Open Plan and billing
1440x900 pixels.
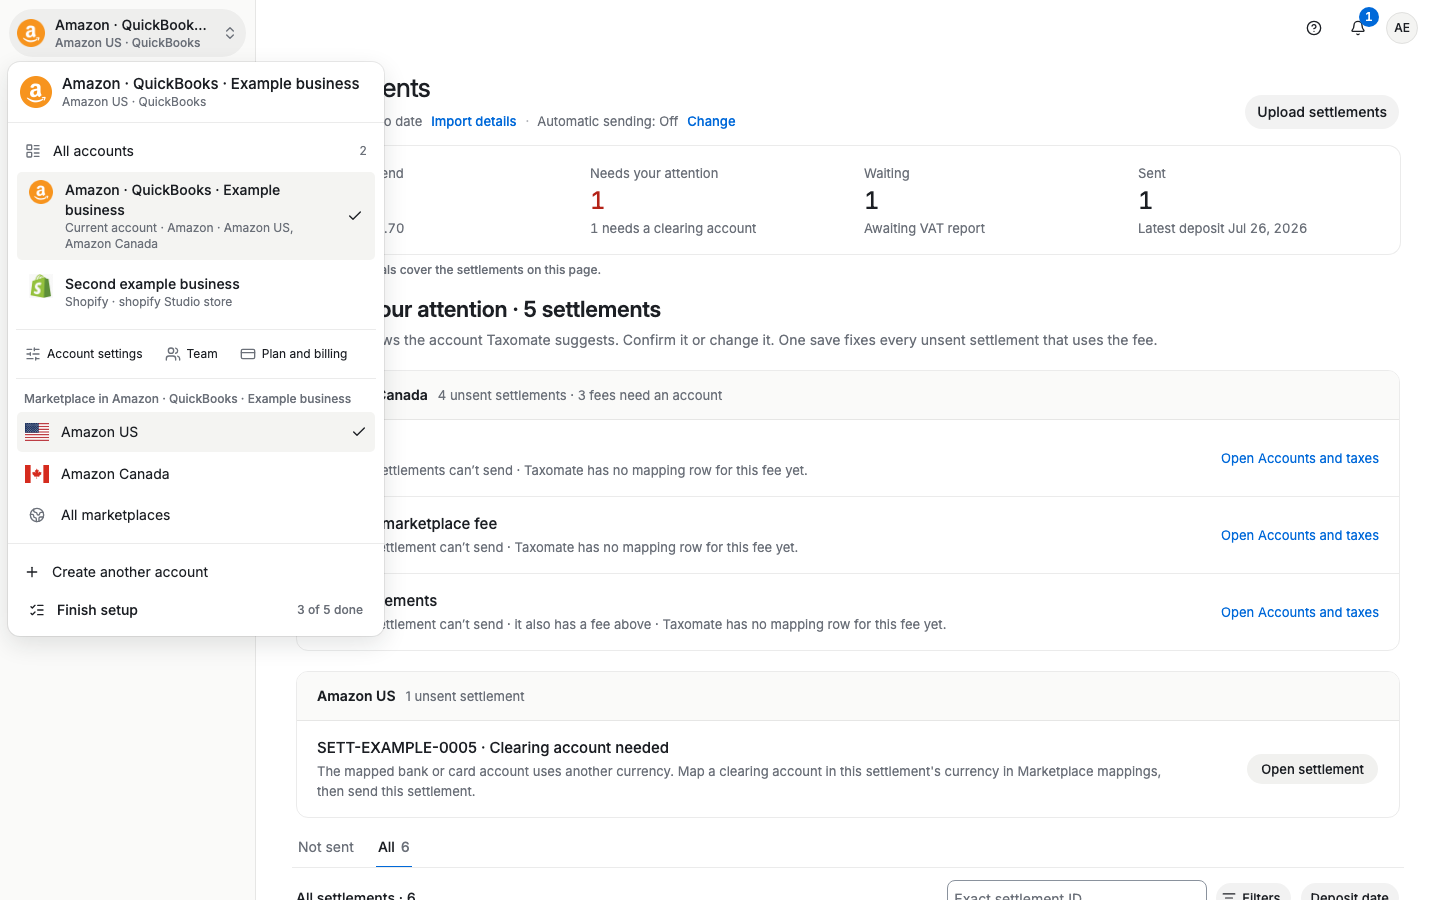point(294,354)
